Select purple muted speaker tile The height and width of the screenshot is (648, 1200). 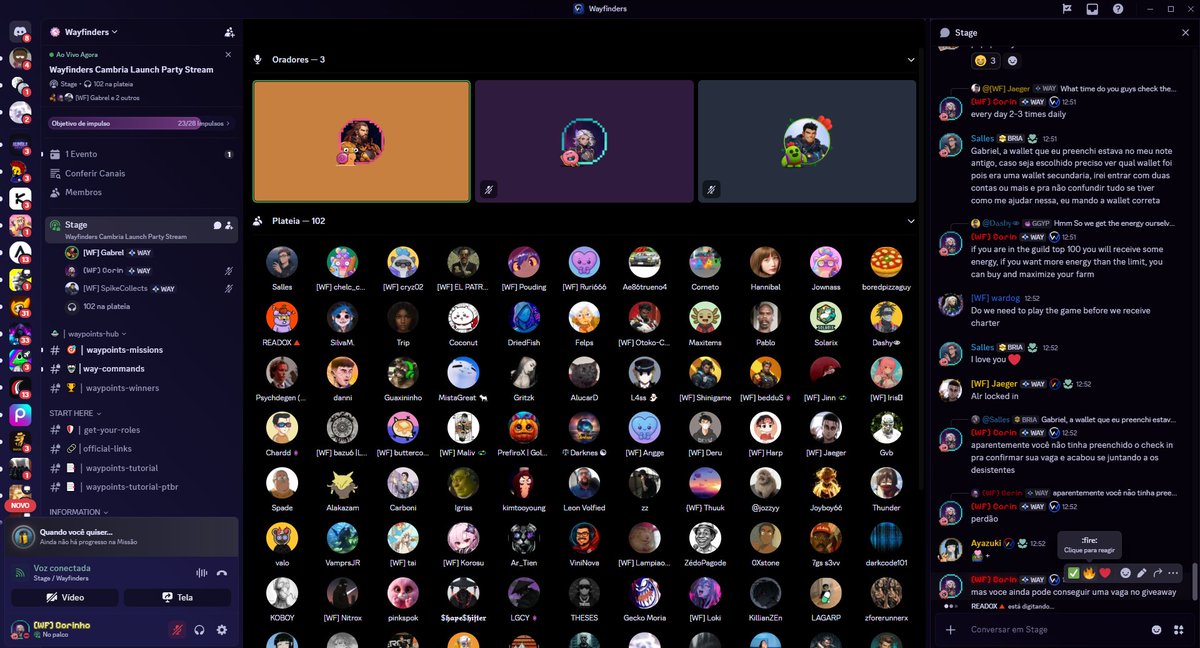pos(584,141)
